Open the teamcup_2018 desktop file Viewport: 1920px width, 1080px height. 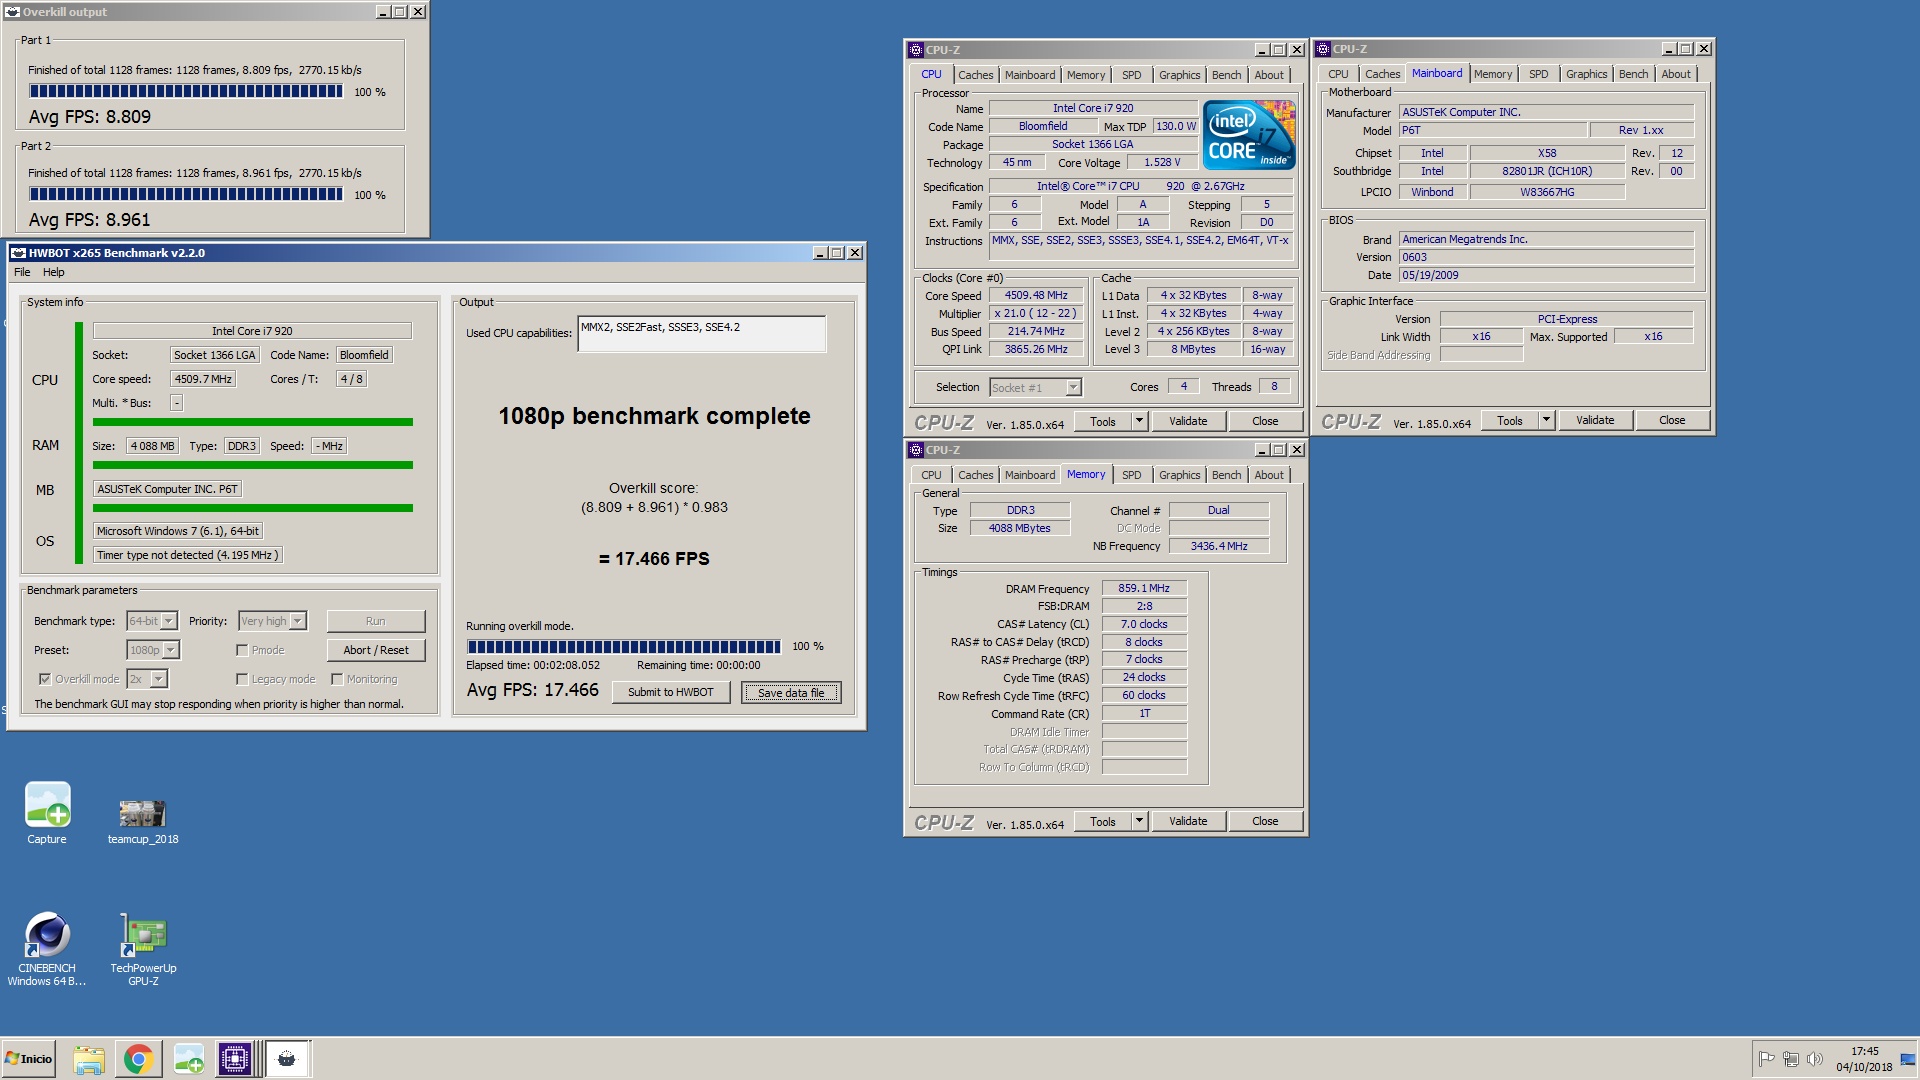[x=143, y=820]
